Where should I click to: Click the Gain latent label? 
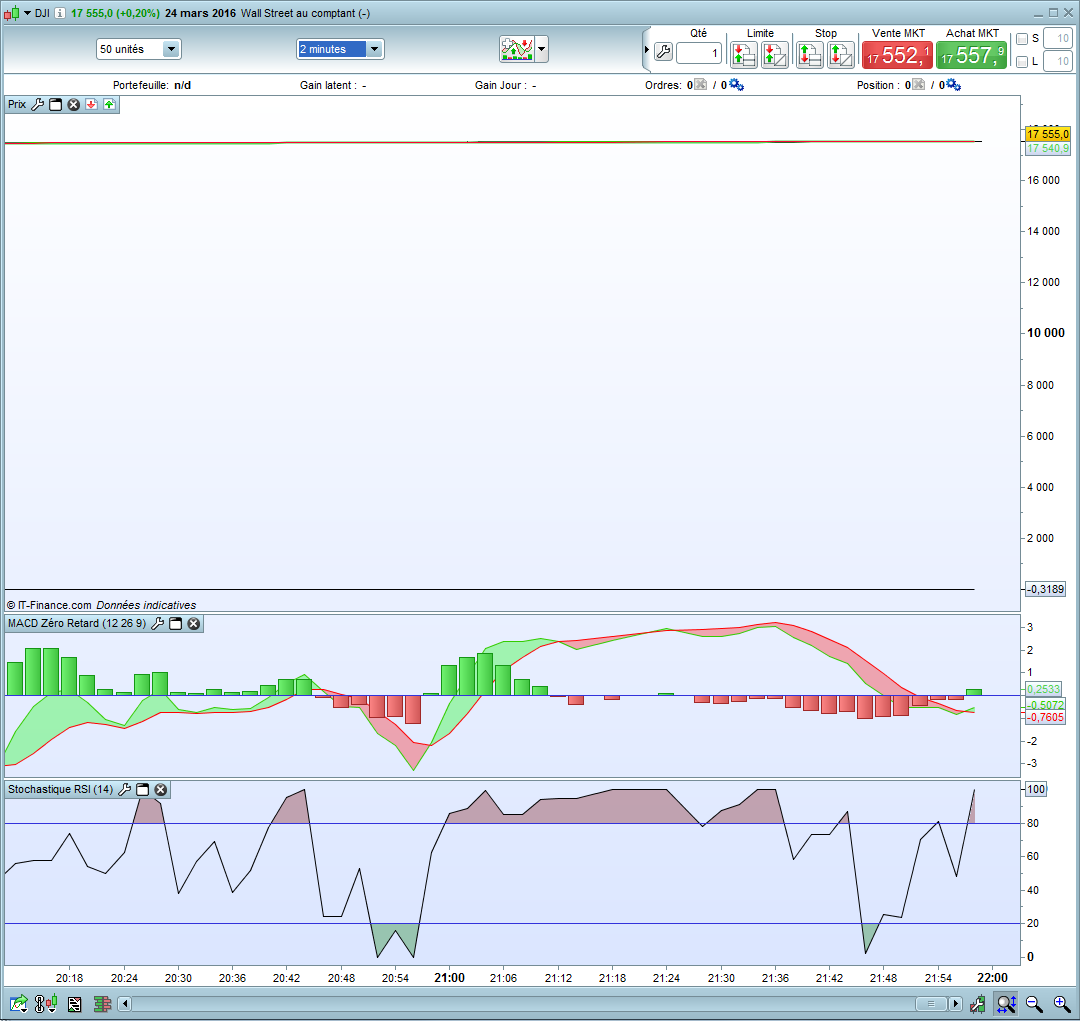click(x=328, y=85)
